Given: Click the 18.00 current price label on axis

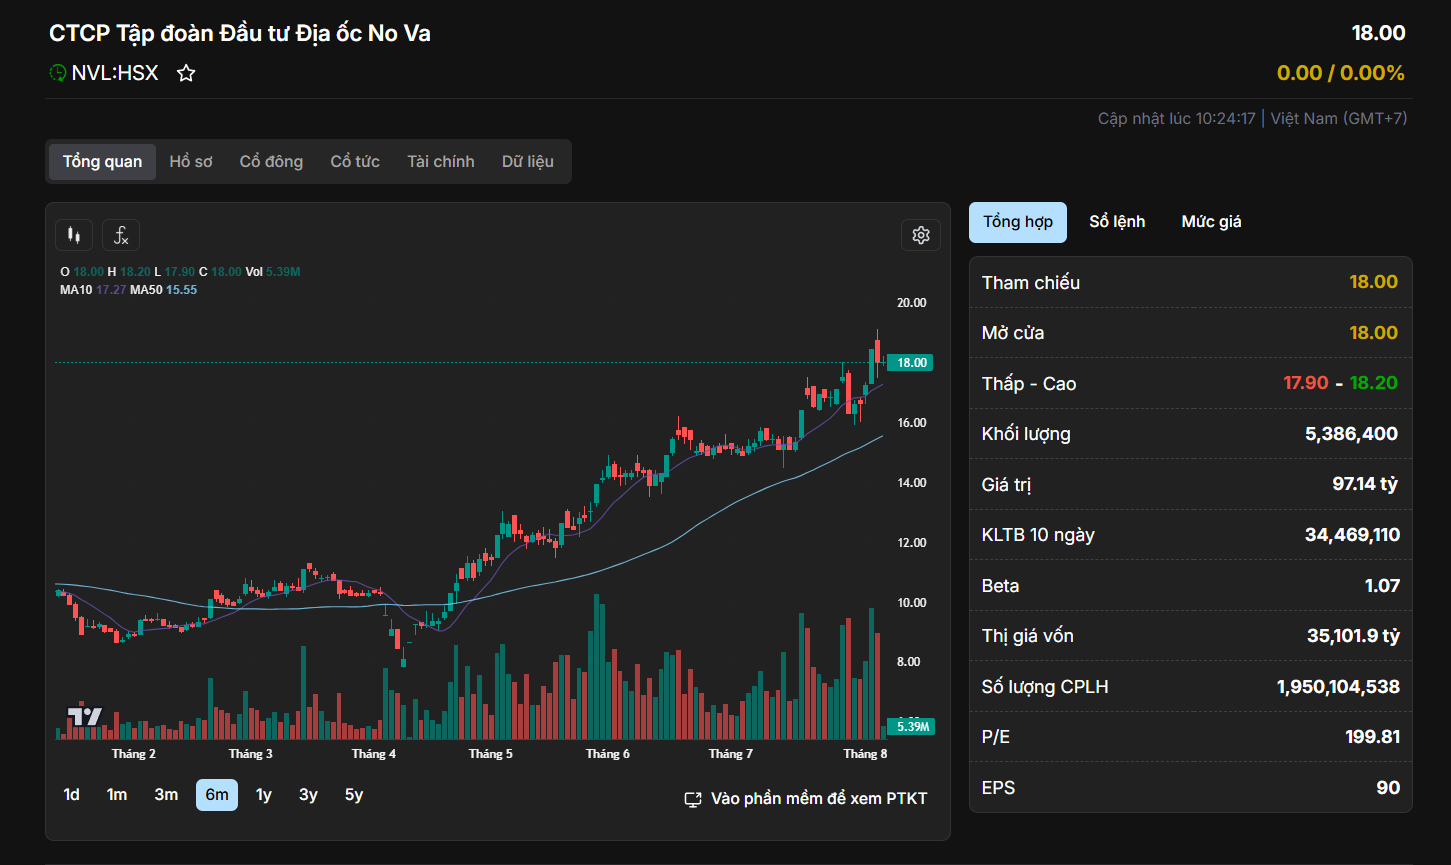Looking at the screenshot, I should click(x=910, y=363).
